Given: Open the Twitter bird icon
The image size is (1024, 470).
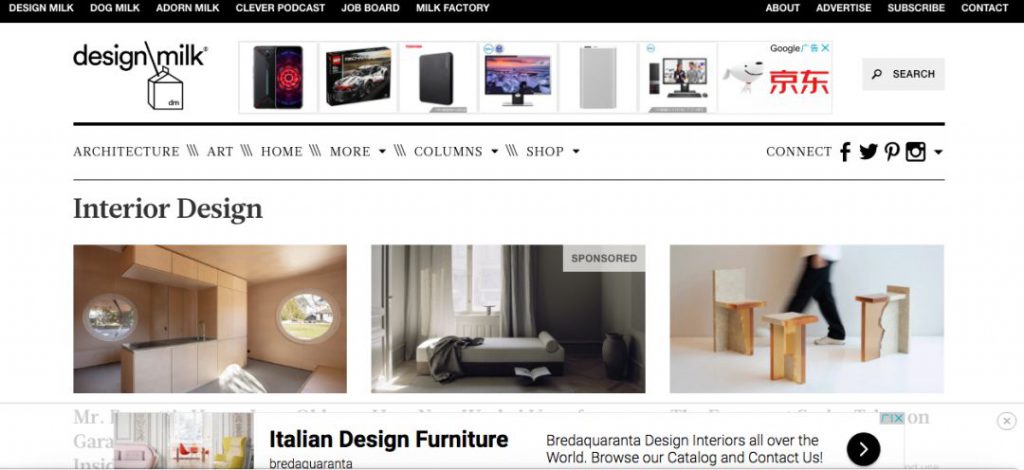Looking at the screenshot, I should click(868, 151).
